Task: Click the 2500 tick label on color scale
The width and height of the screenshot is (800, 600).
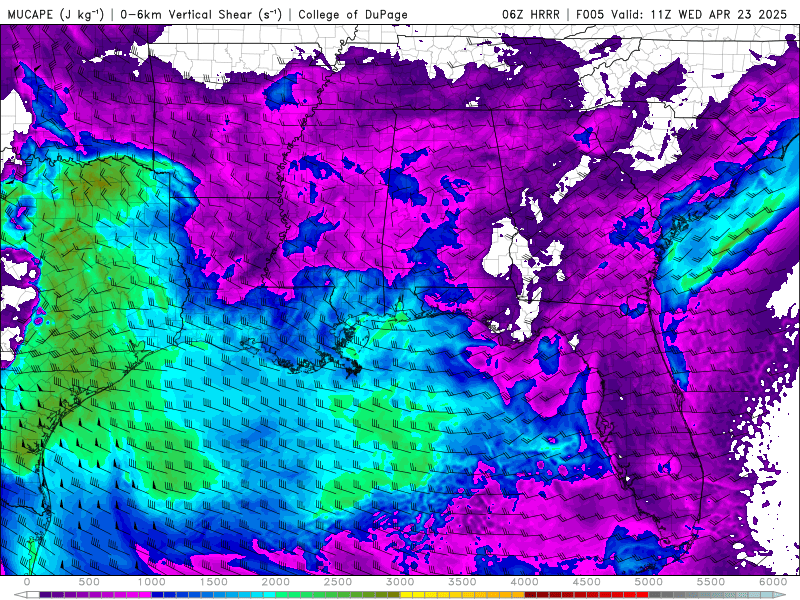Action: [338, 582]
